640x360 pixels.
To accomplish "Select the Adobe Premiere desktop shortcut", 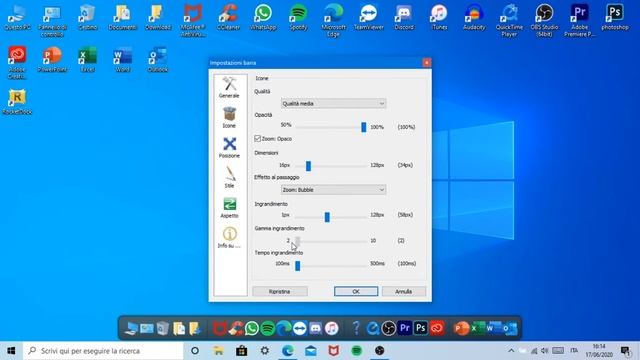I will pos(579,20).
